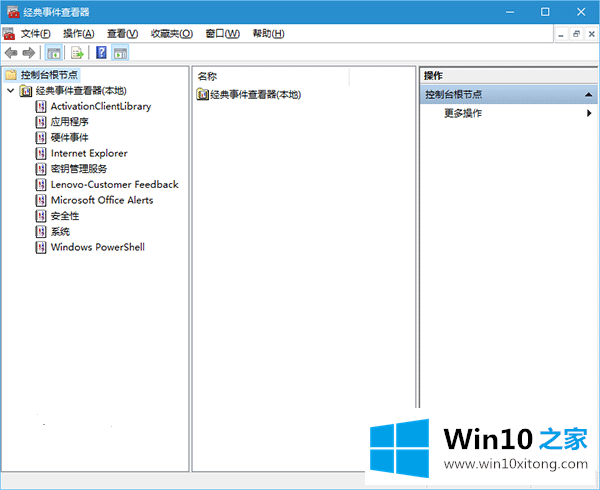This screenshot has height=490, width=600.
Task: Click the Back arrow toolbar button
Action: pos(11,53)
